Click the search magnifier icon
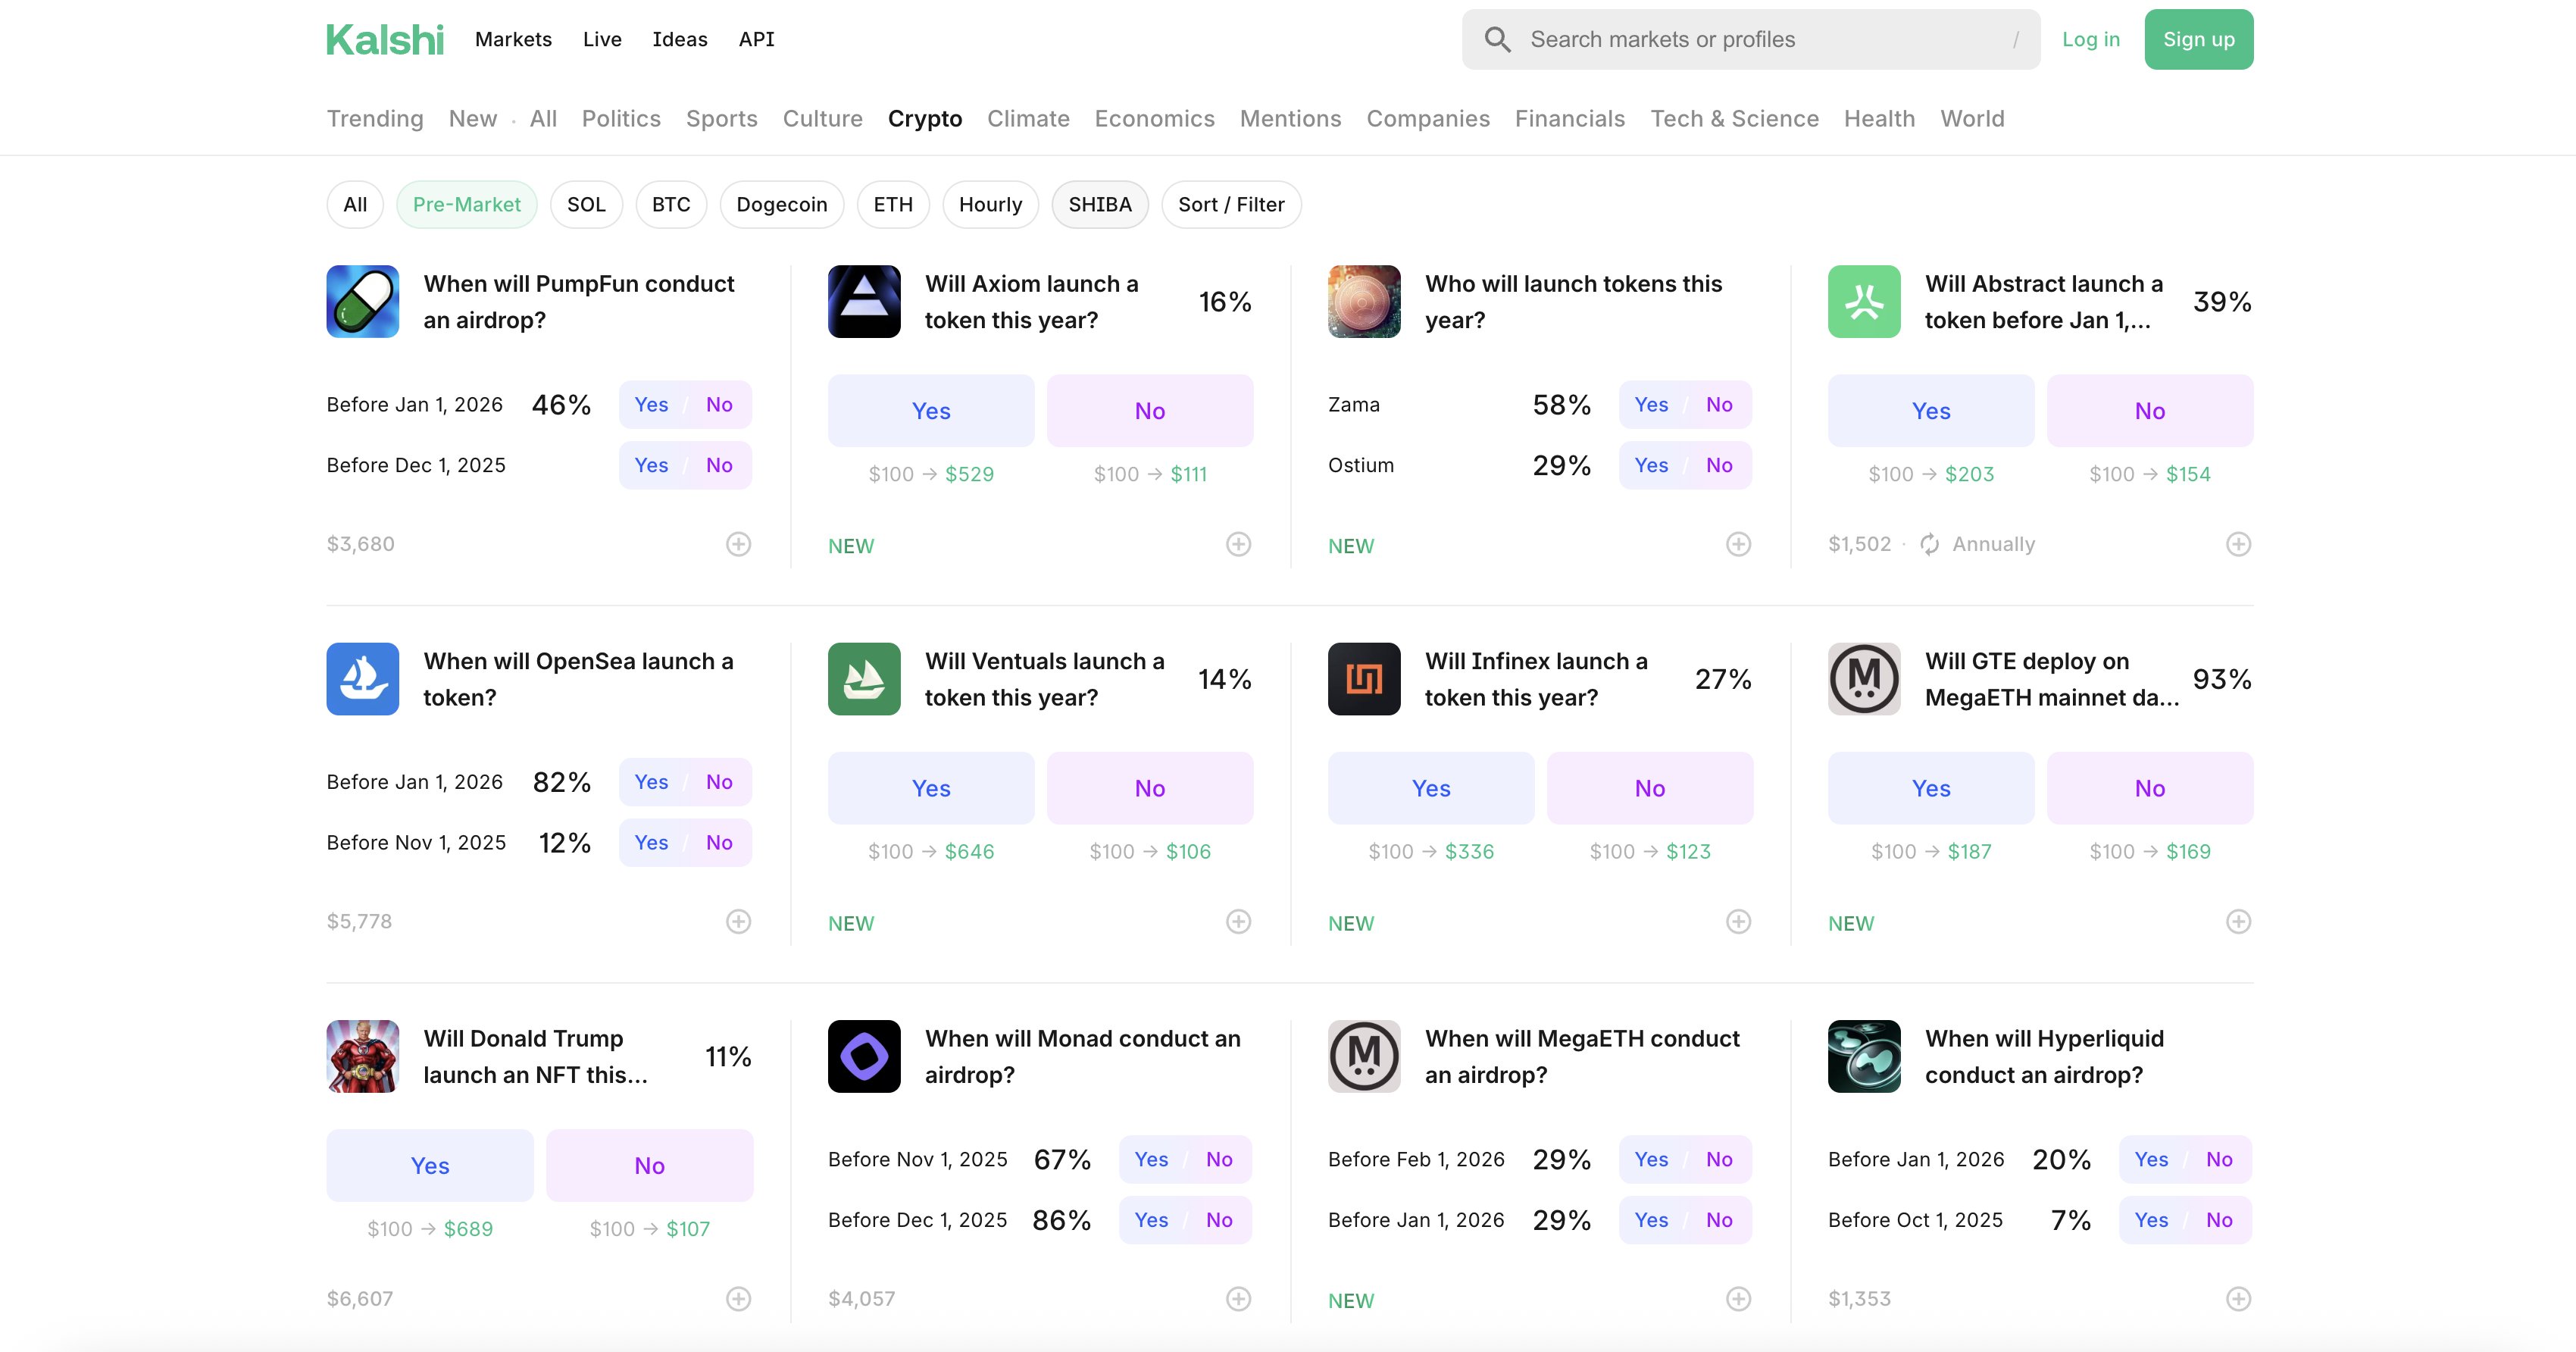This screenshot has width=2576, height=1352. pyautogui.click(x=1497, y=40)
